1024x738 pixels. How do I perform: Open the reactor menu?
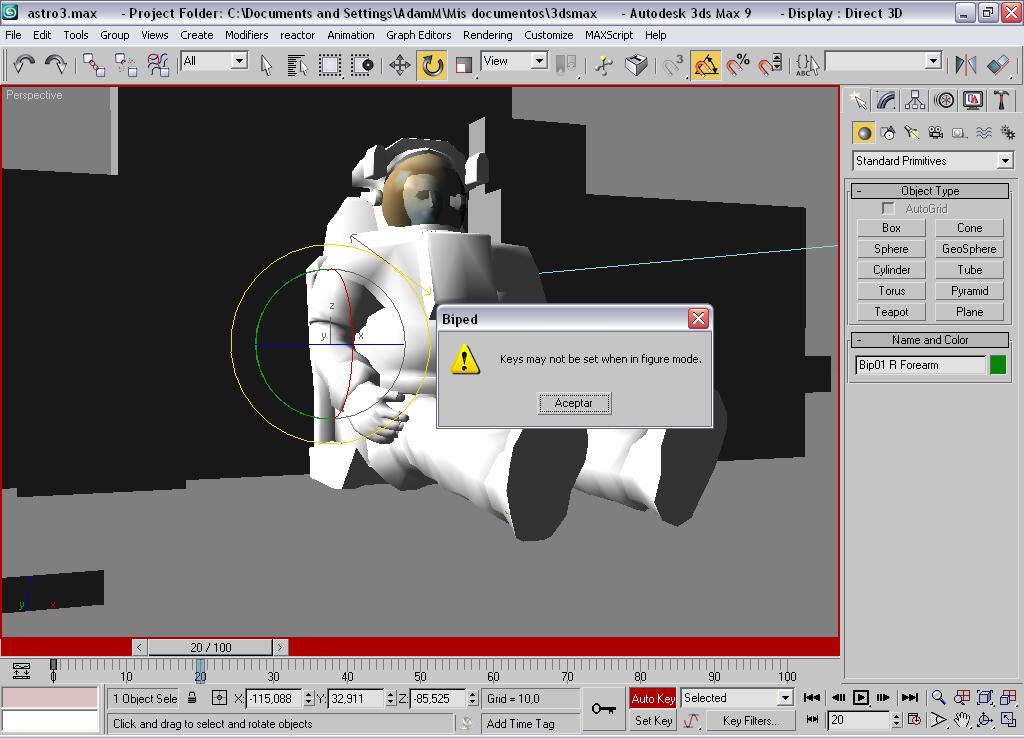pyautogui.click(x=297, y=35)
